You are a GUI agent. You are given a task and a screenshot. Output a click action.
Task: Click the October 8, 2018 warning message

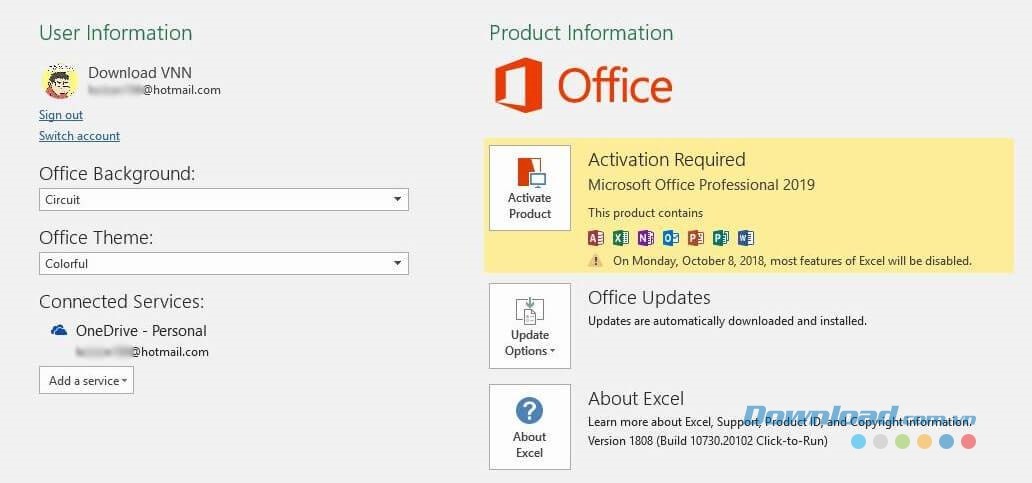pos(792,261)
